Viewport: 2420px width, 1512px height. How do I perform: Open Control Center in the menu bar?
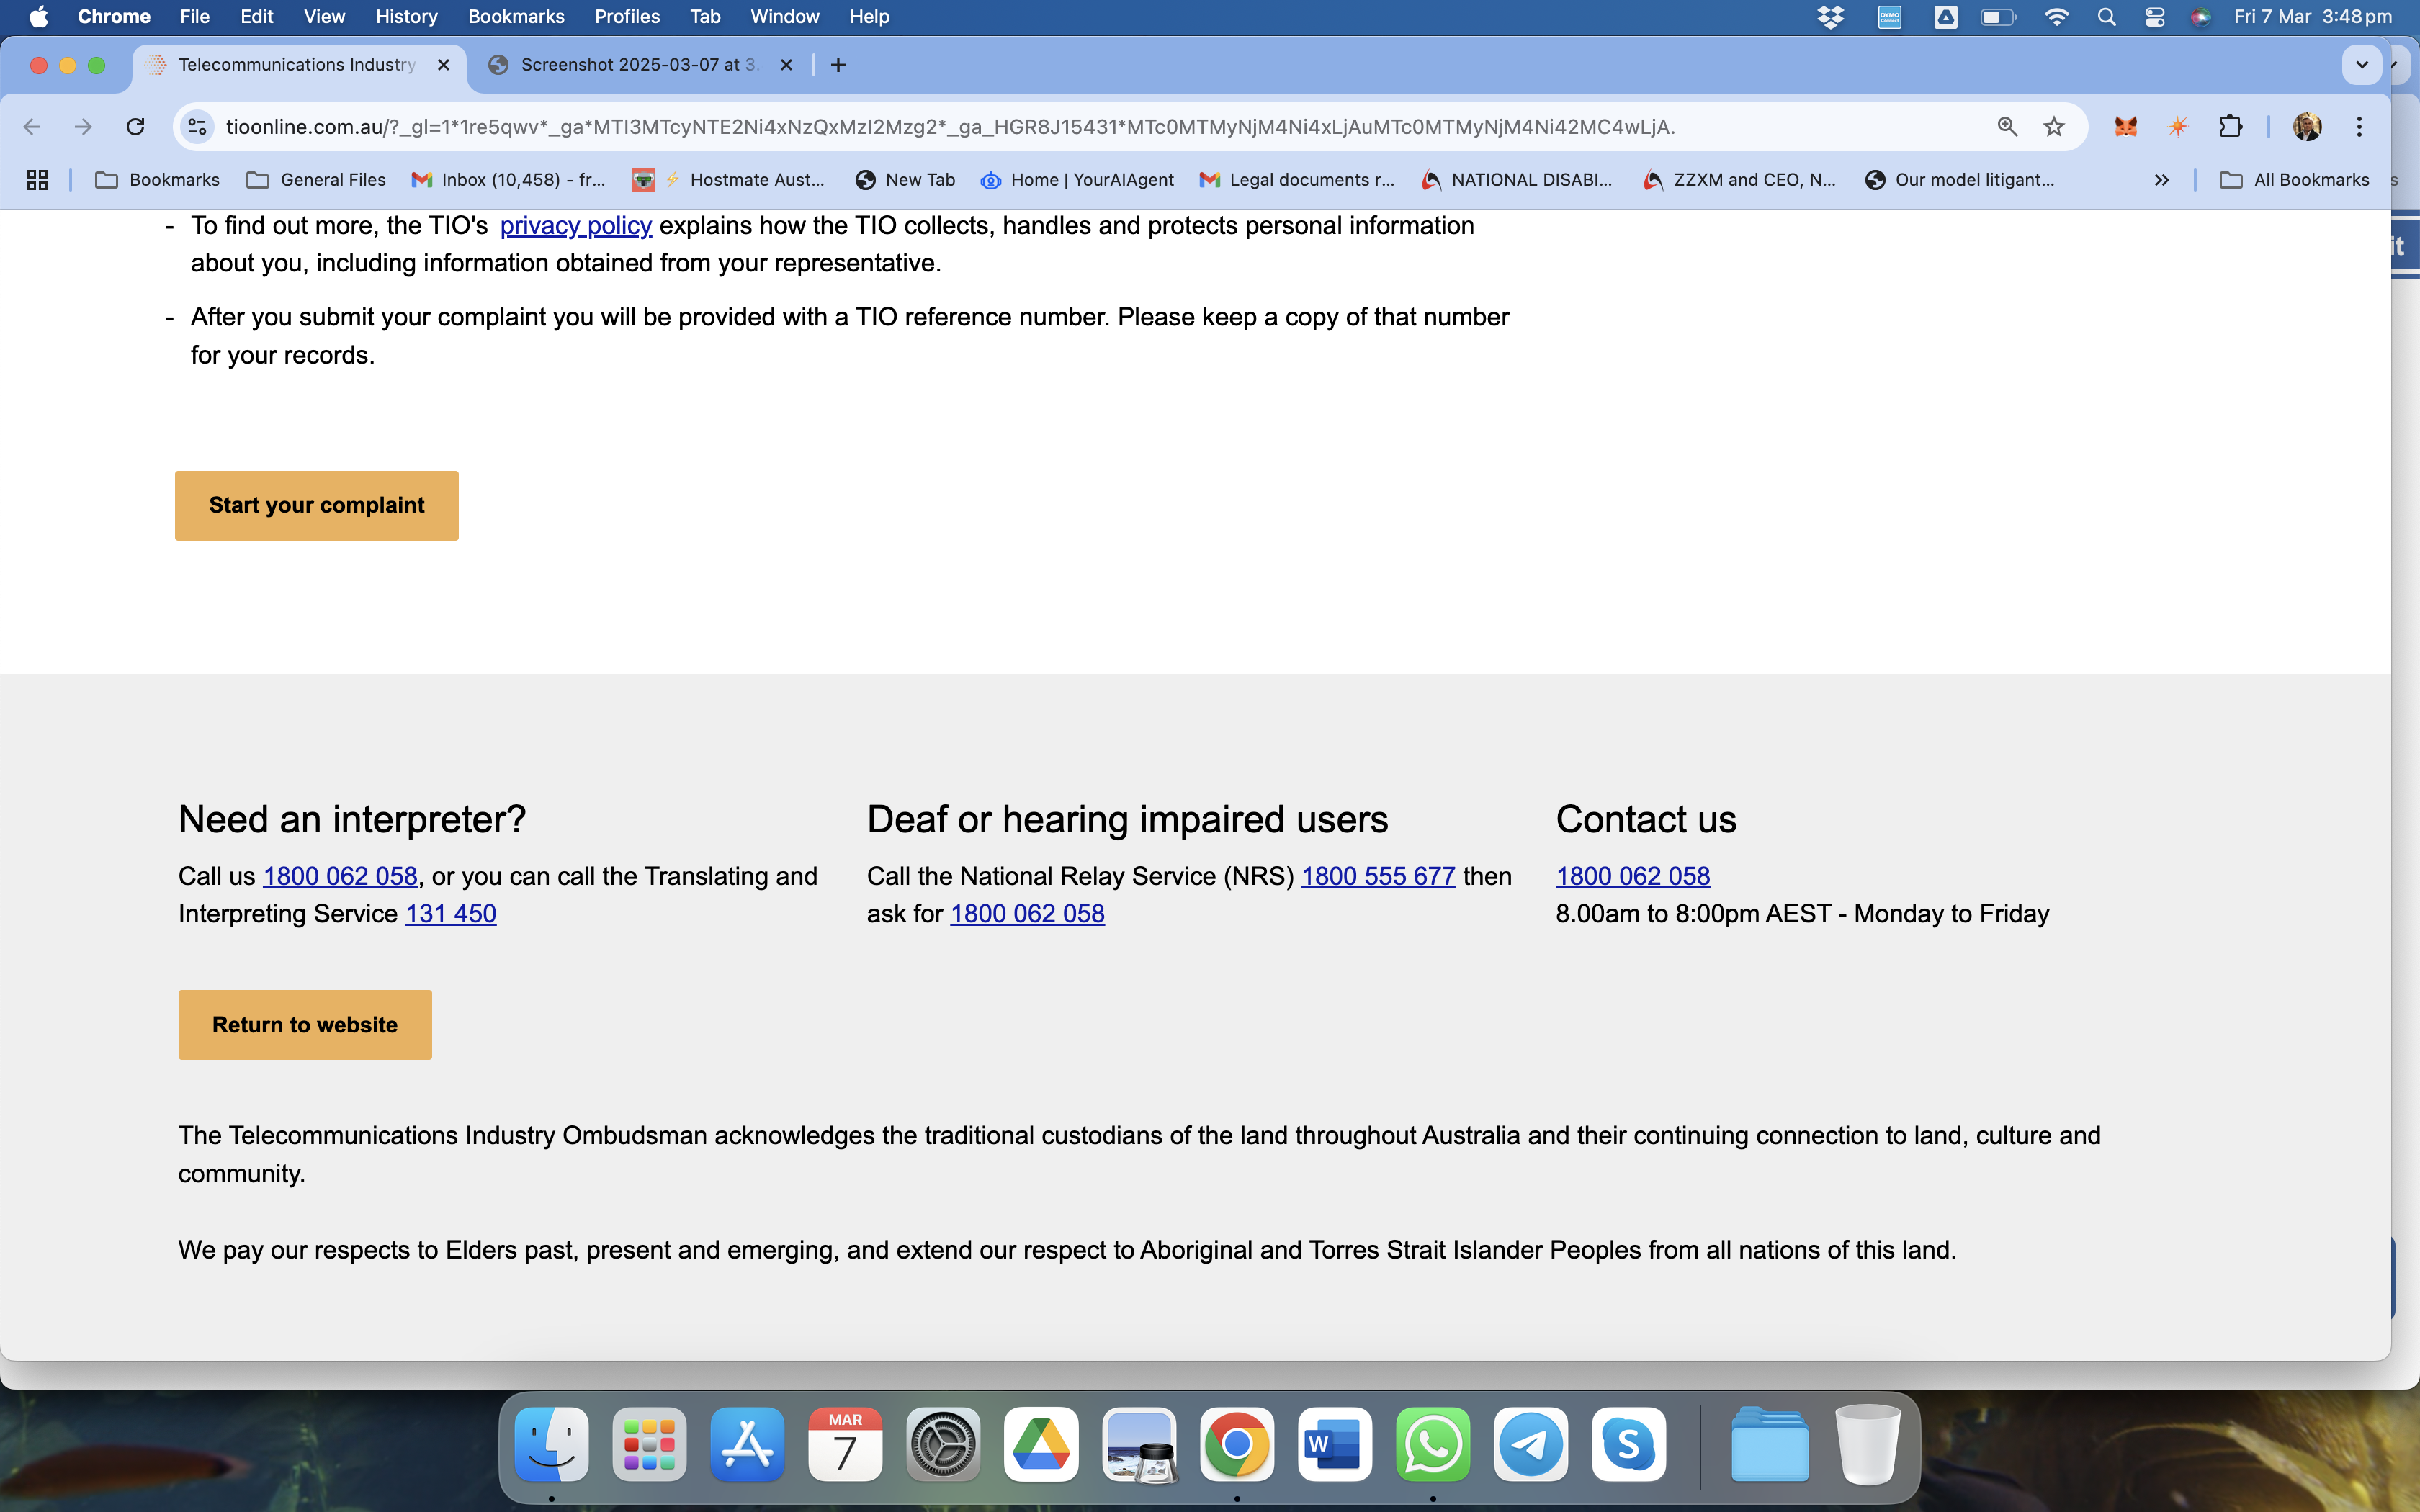2154,17
